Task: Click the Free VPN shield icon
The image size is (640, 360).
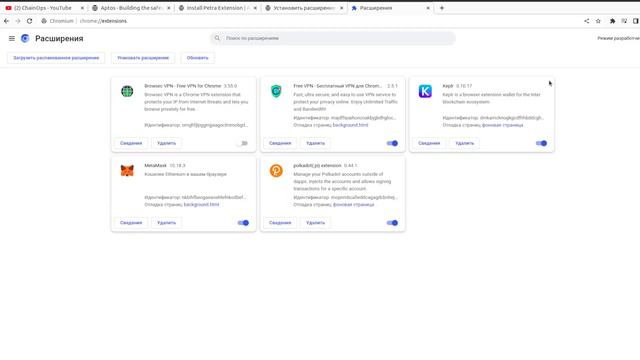Action: click(276, 91)
